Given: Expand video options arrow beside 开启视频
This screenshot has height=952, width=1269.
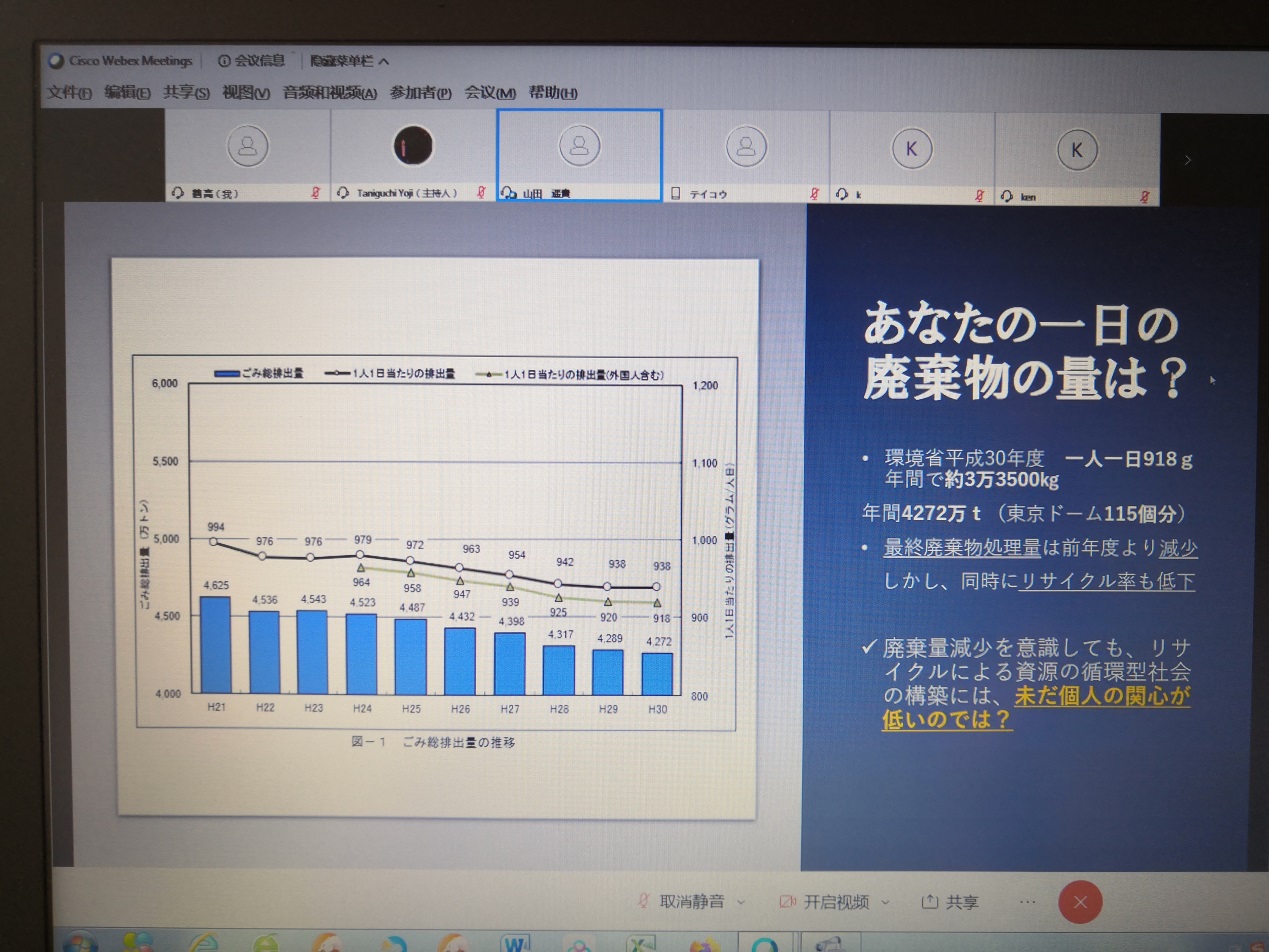Looking at the screenshot, I should pyautogui.click(x=885, y=902).
